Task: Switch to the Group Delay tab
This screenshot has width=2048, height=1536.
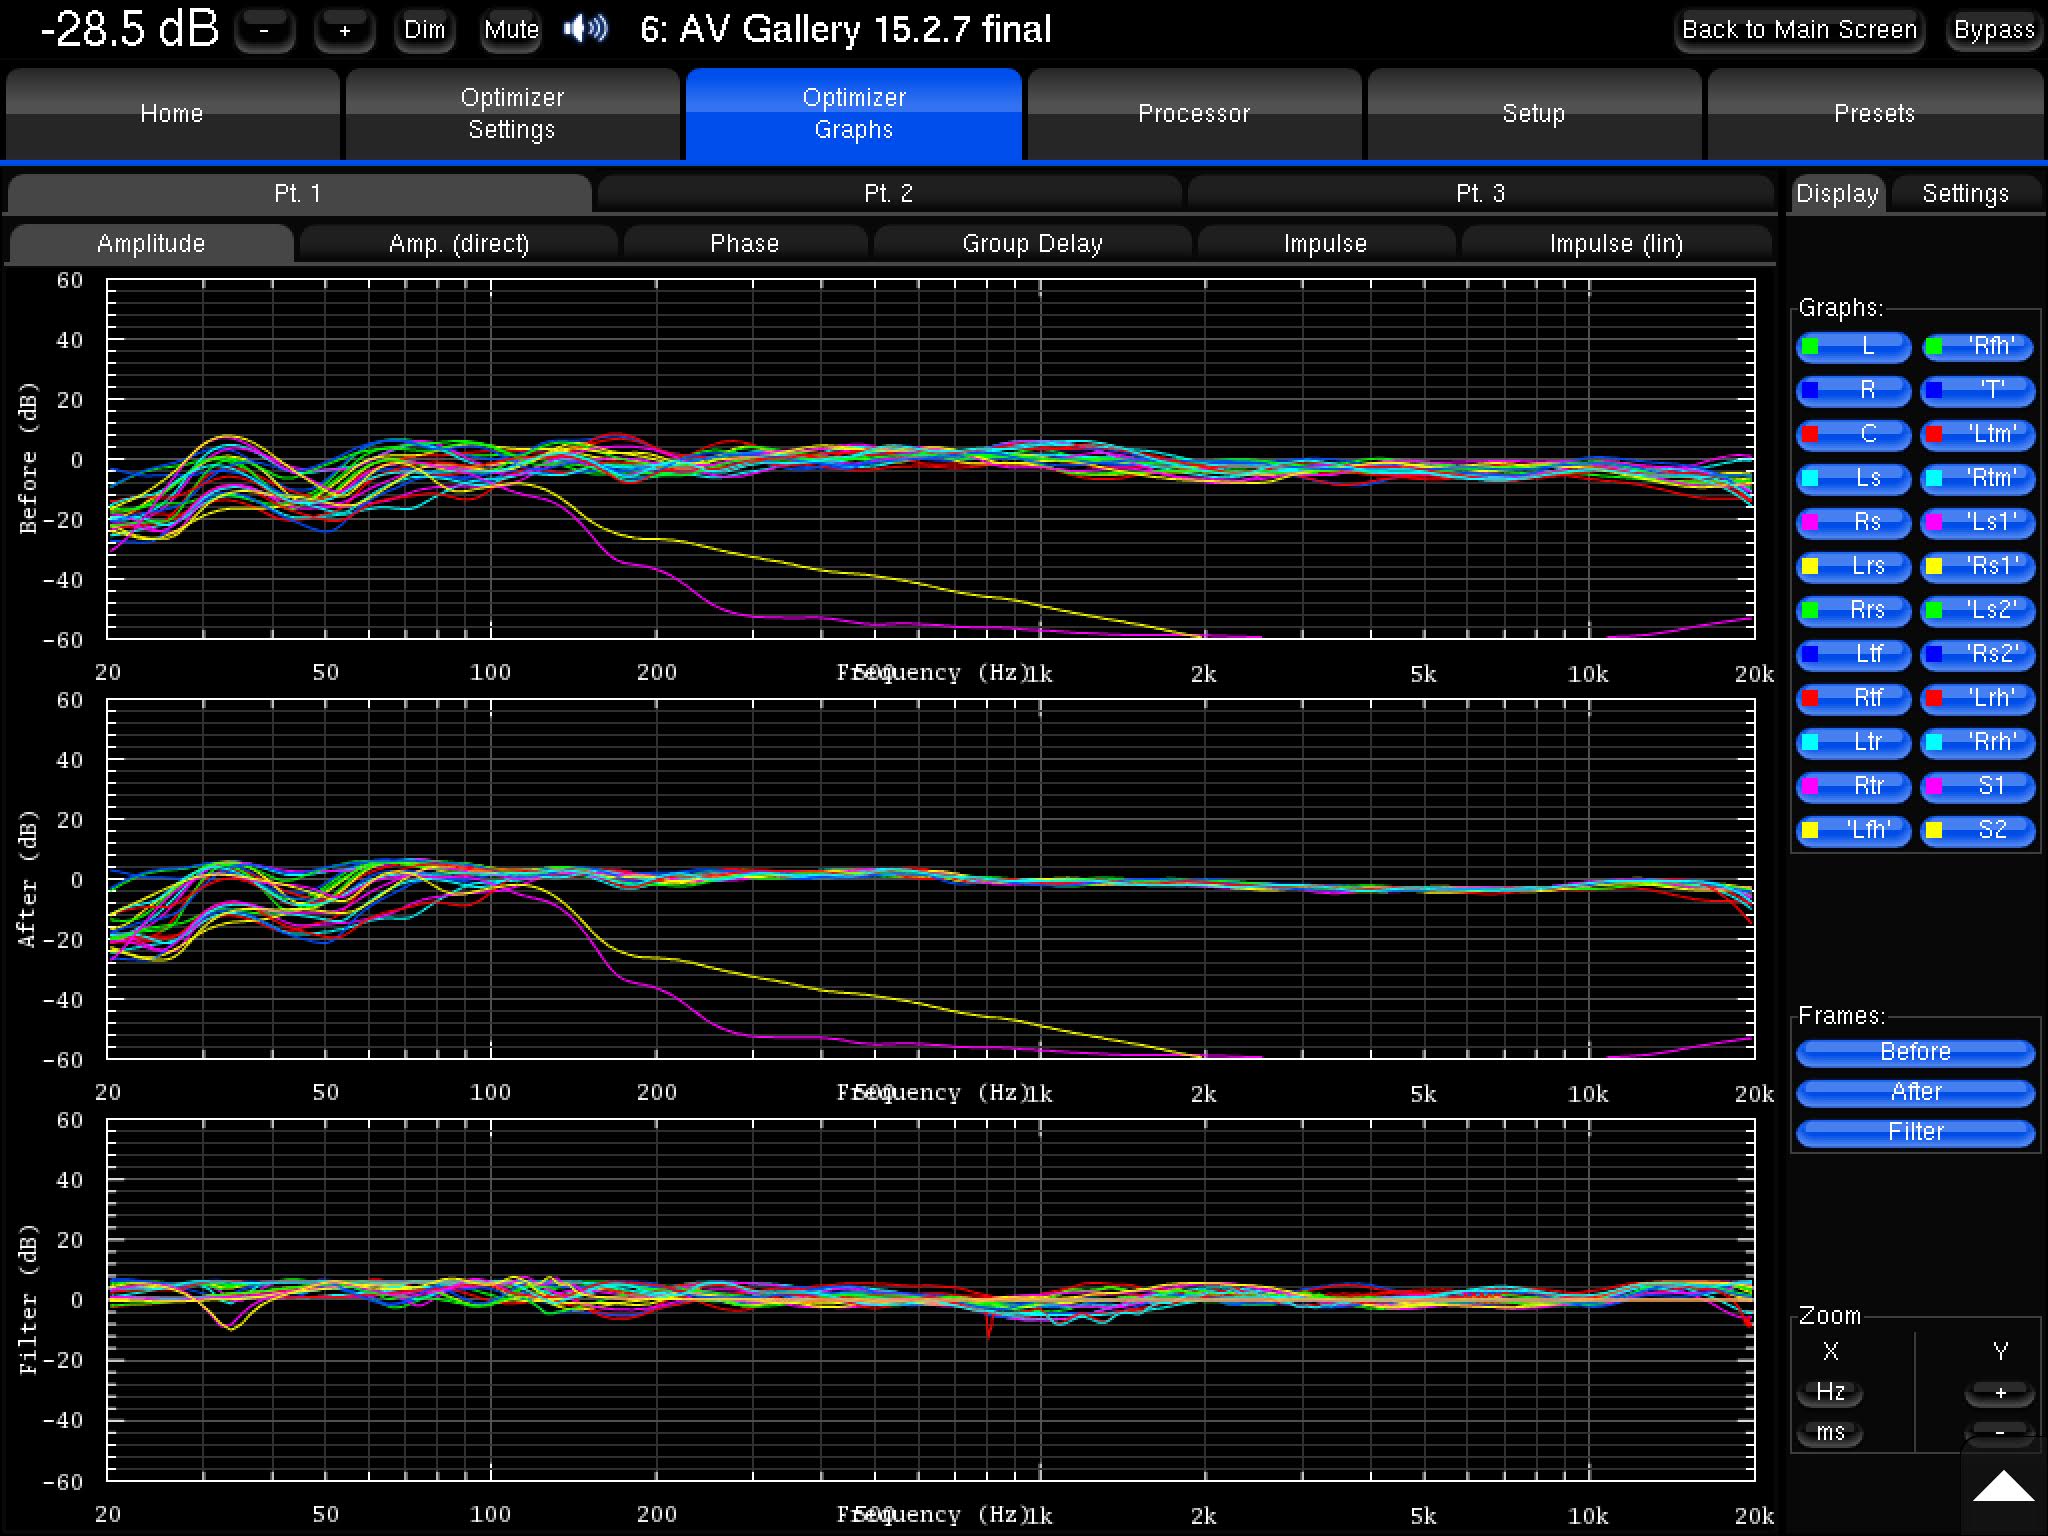Action: pos(1033,243)
